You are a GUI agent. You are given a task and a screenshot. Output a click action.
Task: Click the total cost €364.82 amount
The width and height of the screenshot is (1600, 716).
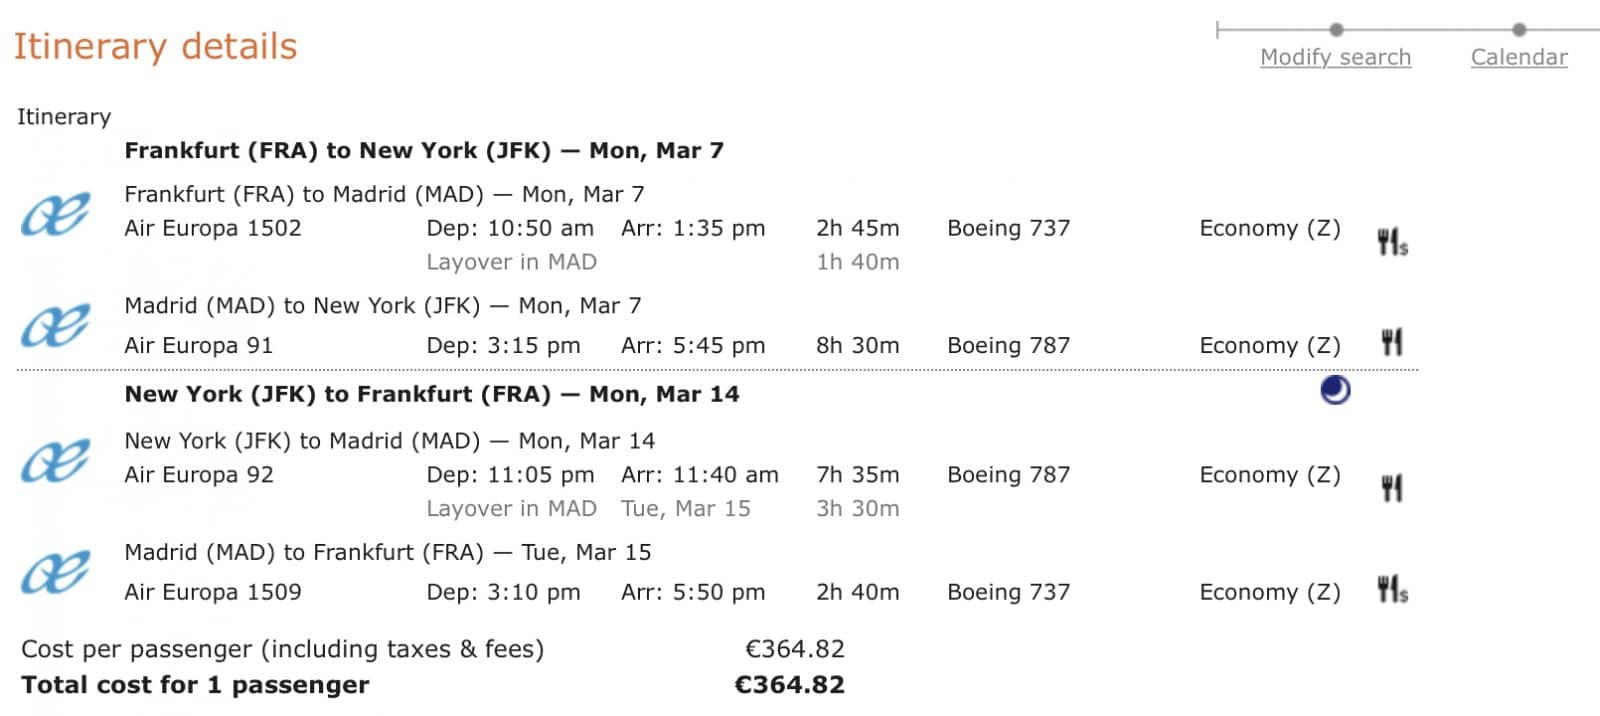[789, 685]
